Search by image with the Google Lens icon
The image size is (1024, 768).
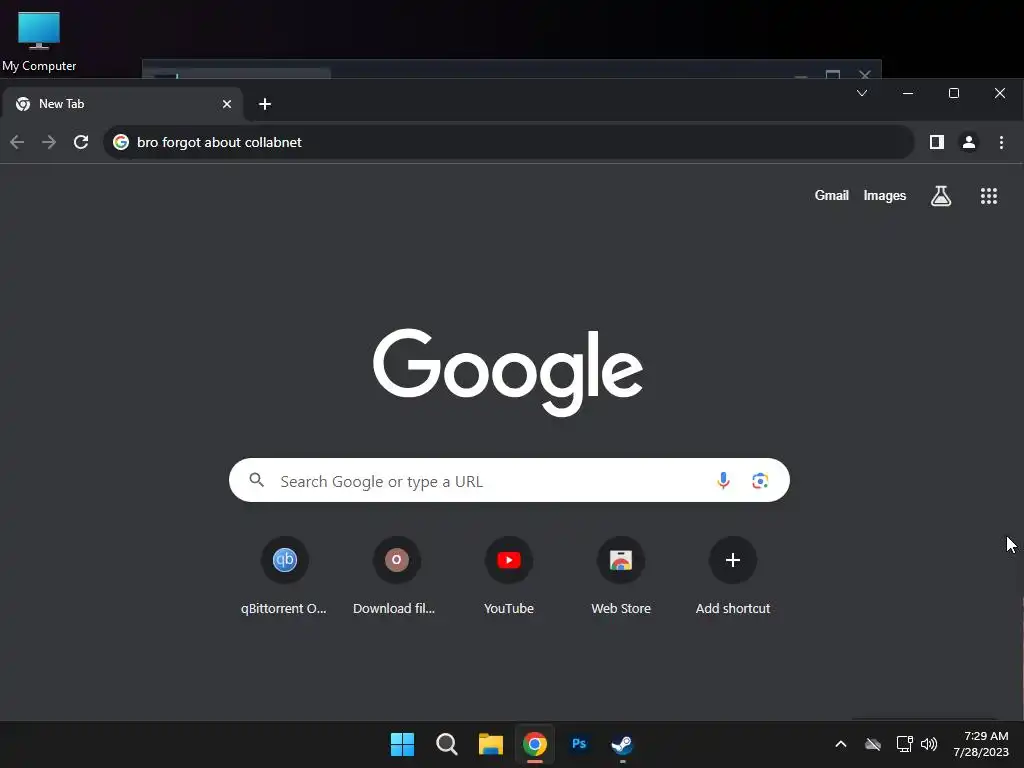(760, 481)
